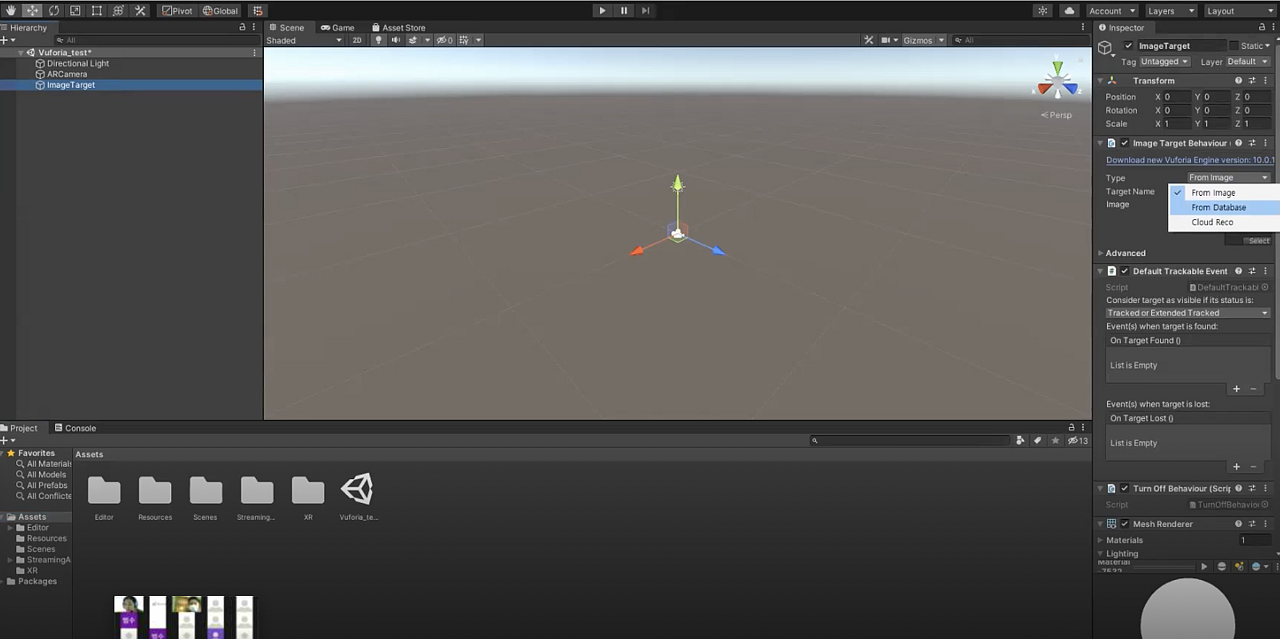
Task: Toggle Default Trackable Event checkbox
Action: (x=1124, y=271)
